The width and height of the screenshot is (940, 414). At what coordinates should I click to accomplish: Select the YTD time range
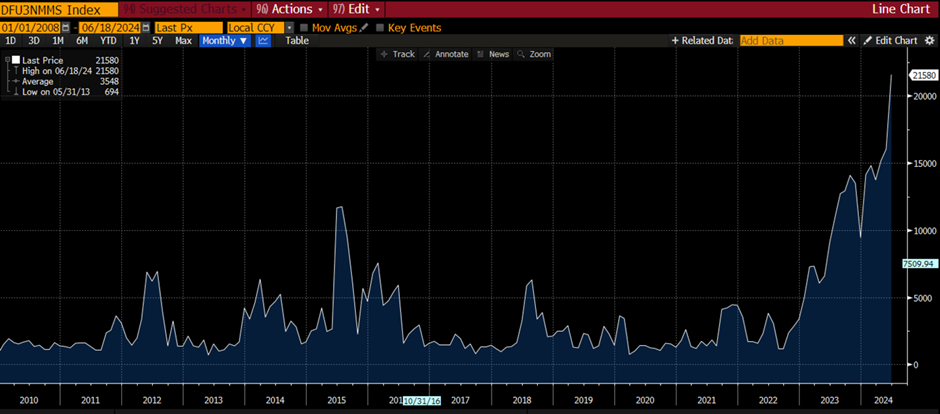coord(105,41)
